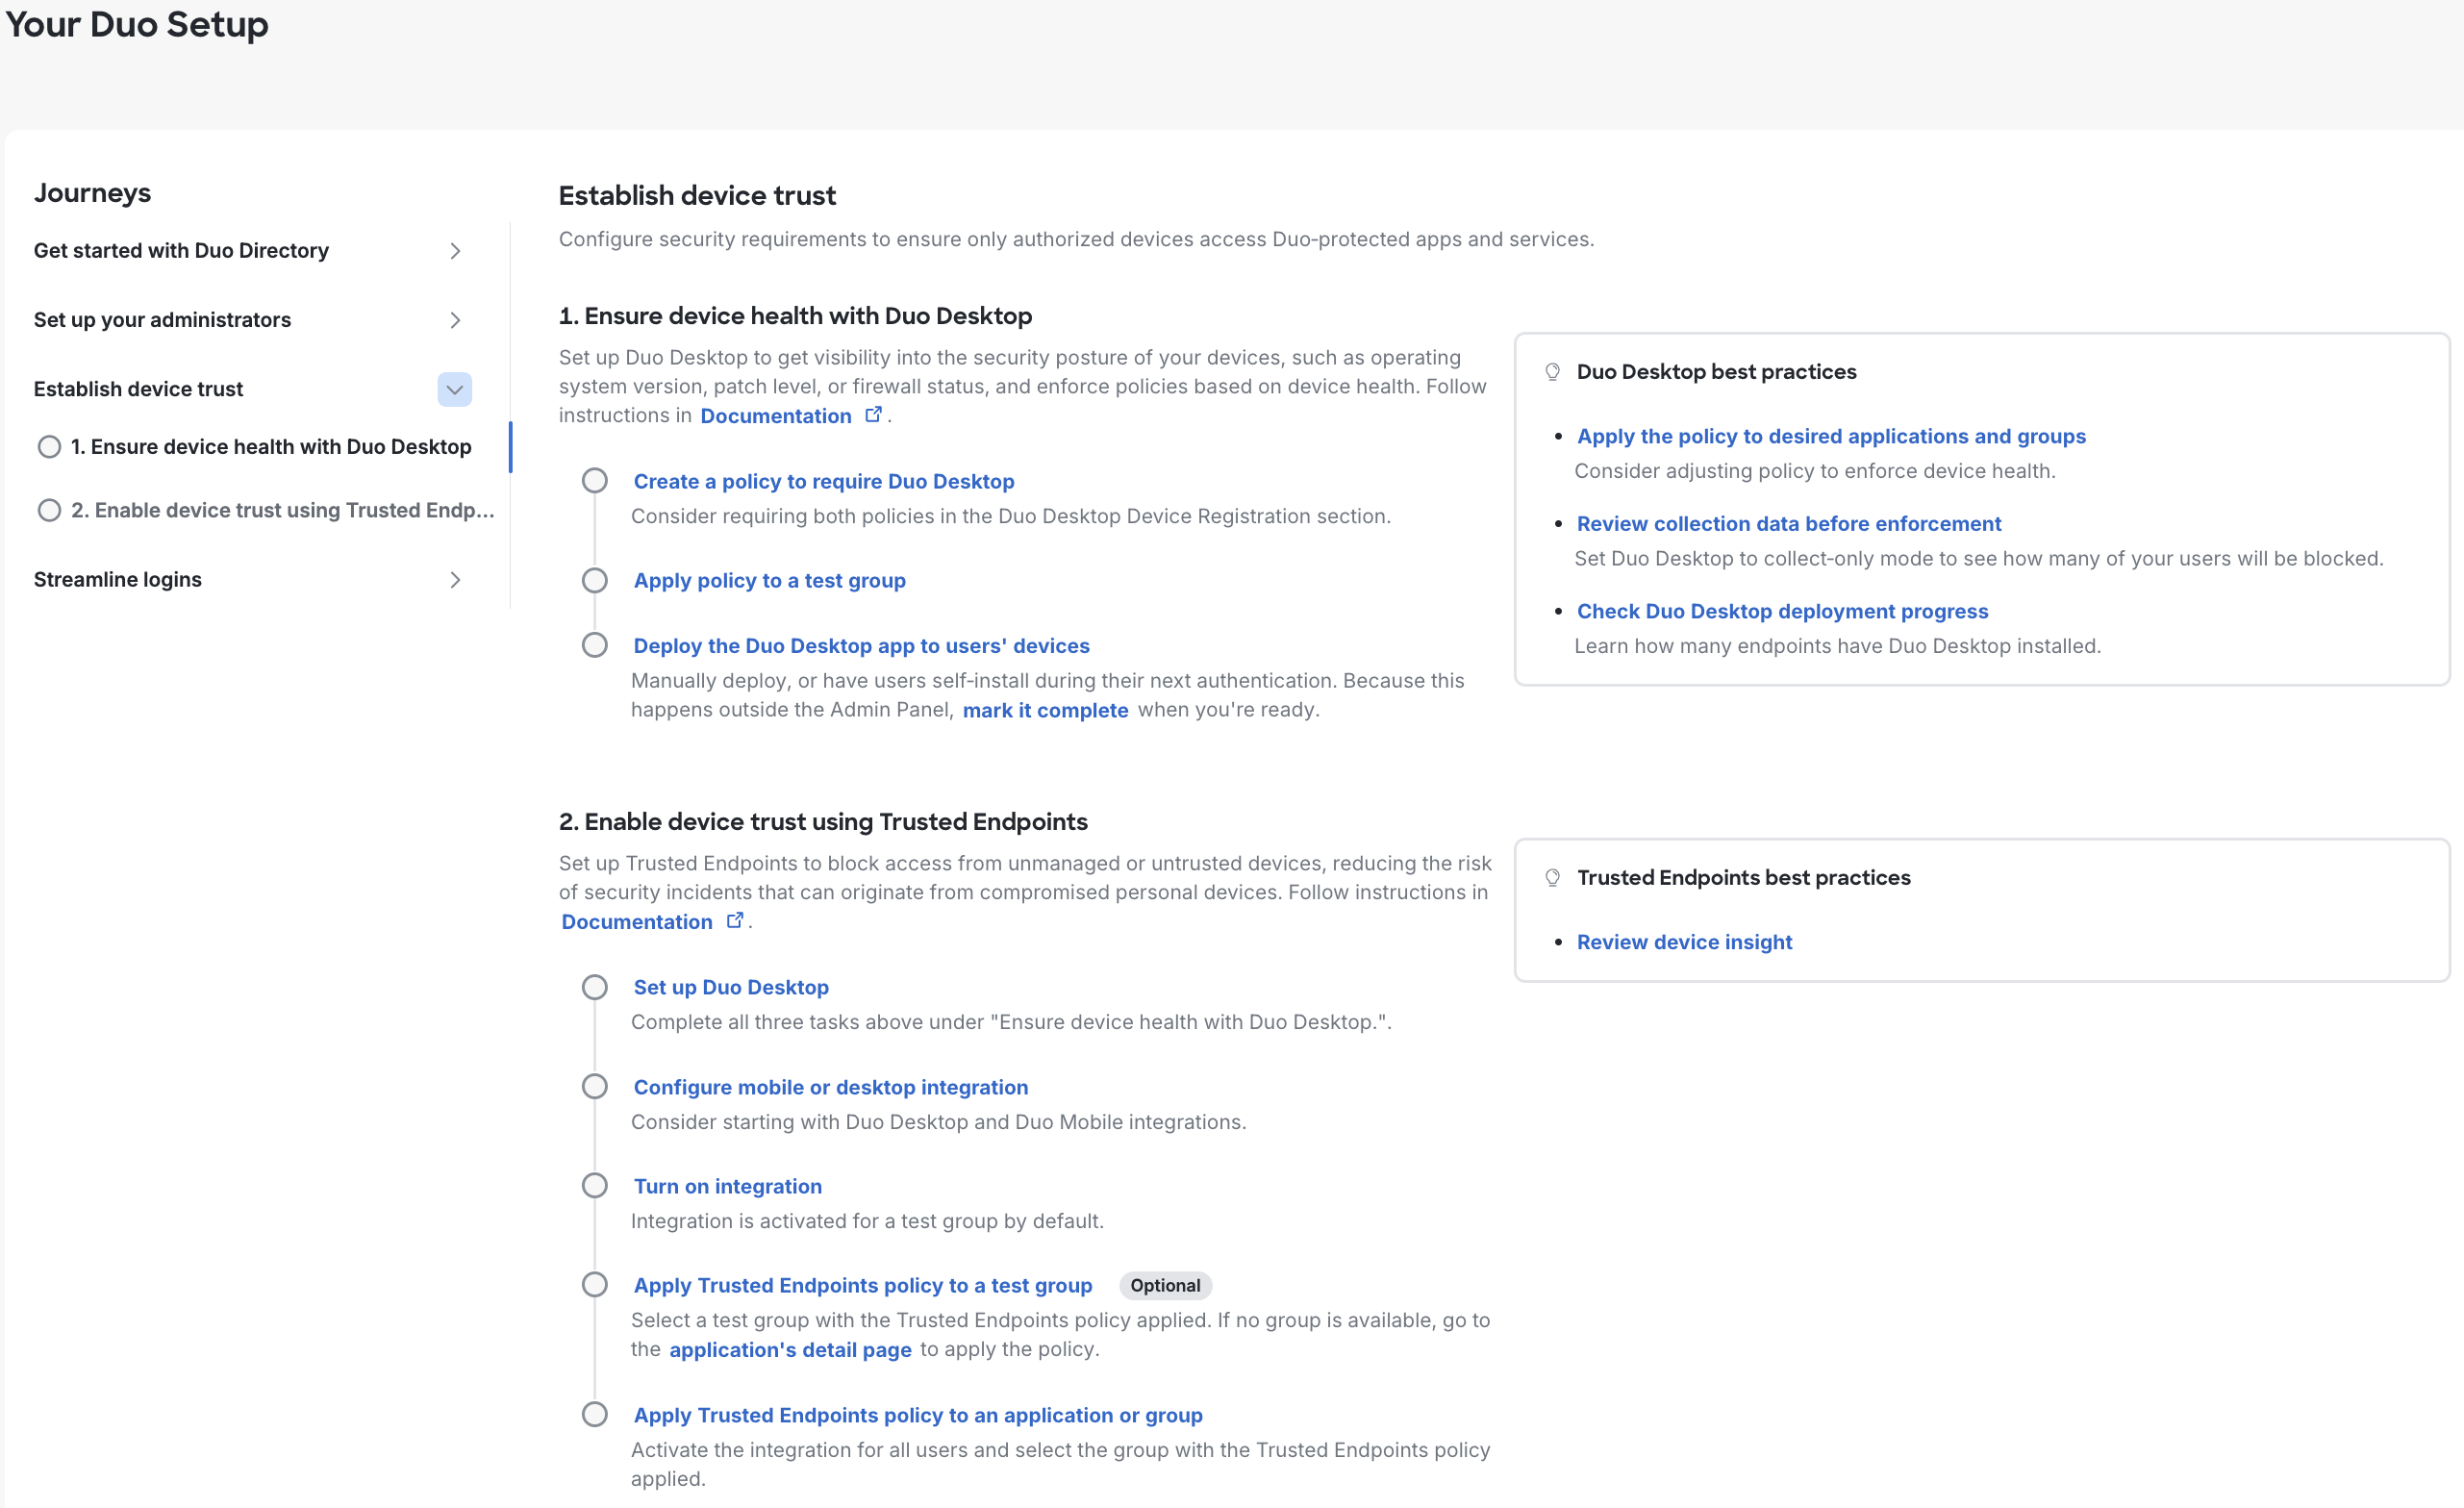
Task: Select the circle beside journey step 1 in sidebar
Action: click(49, 447)
